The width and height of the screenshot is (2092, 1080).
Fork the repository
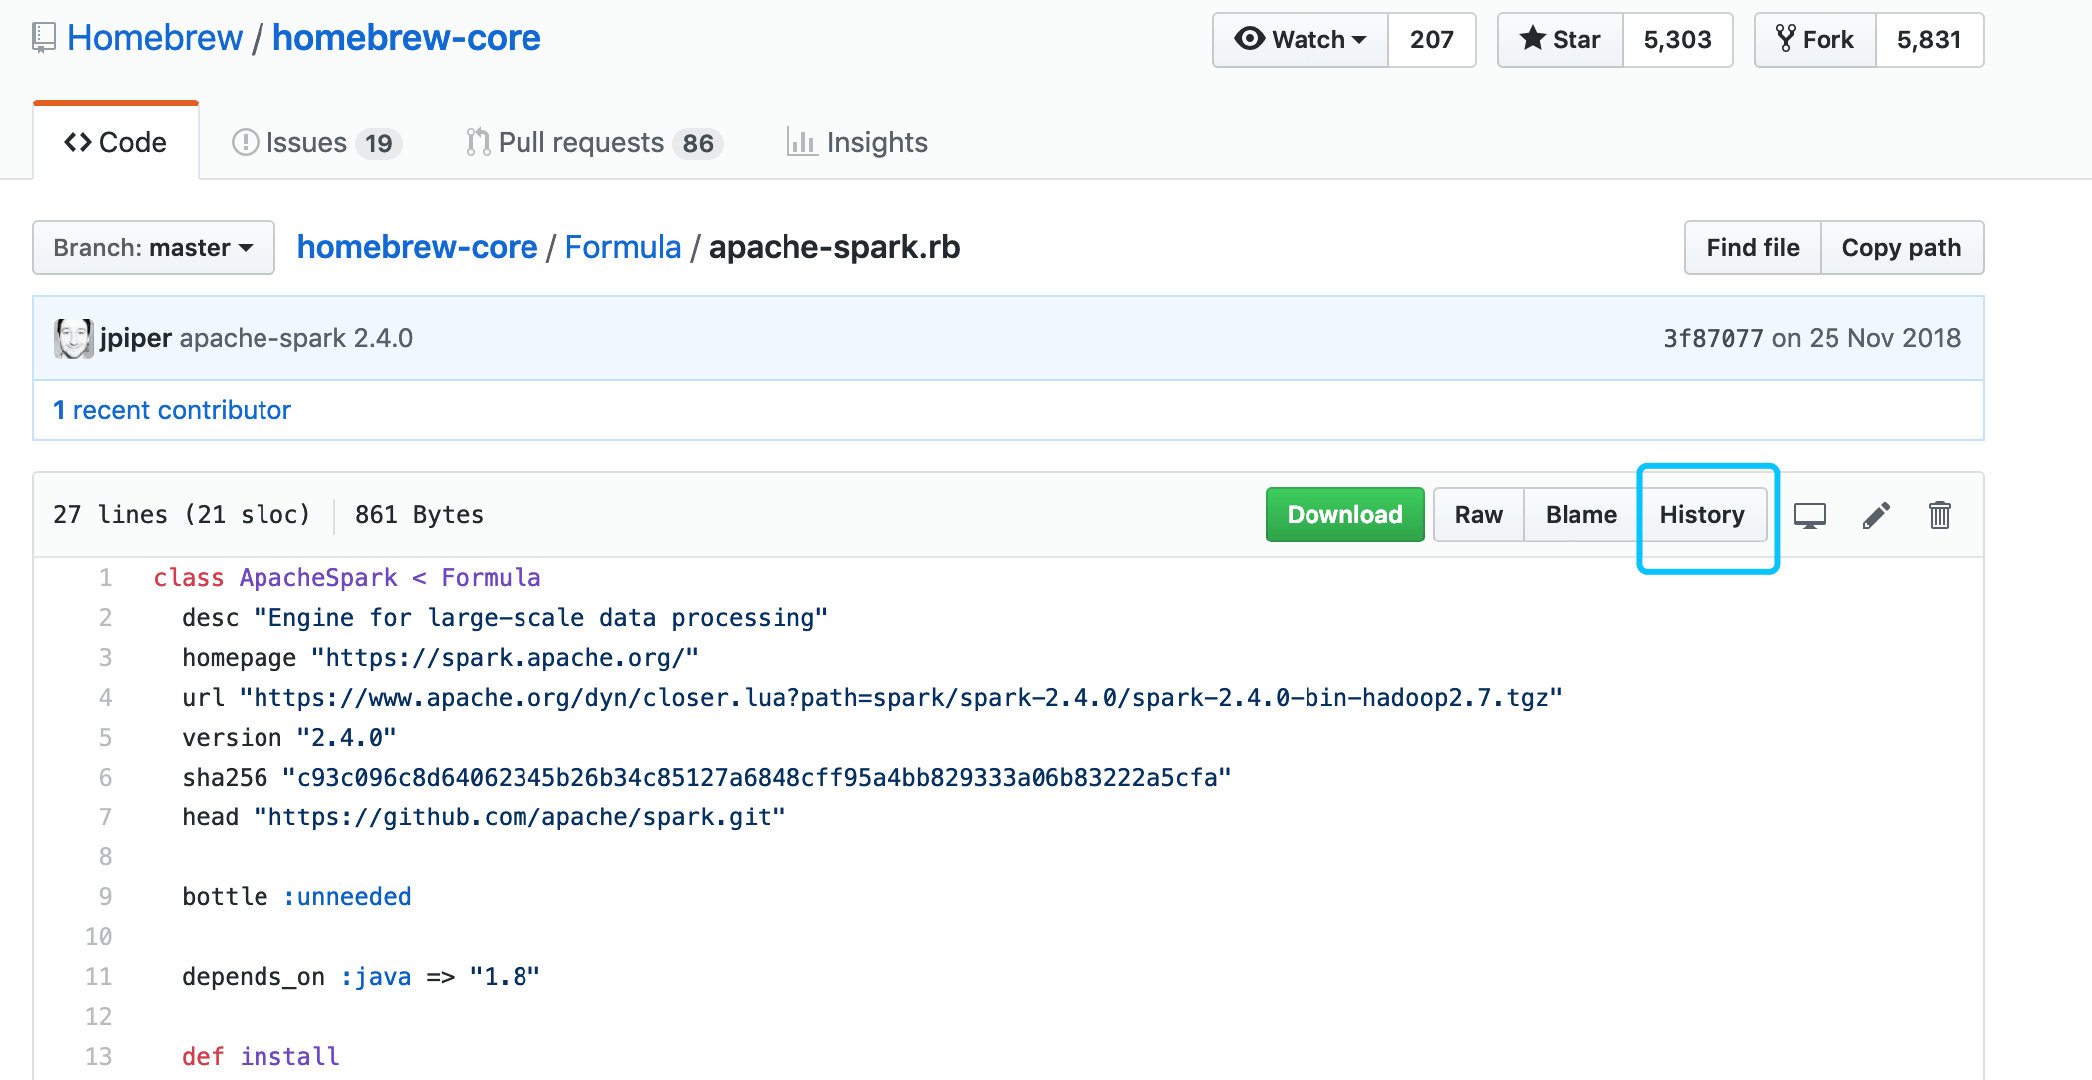(1815, 40)
